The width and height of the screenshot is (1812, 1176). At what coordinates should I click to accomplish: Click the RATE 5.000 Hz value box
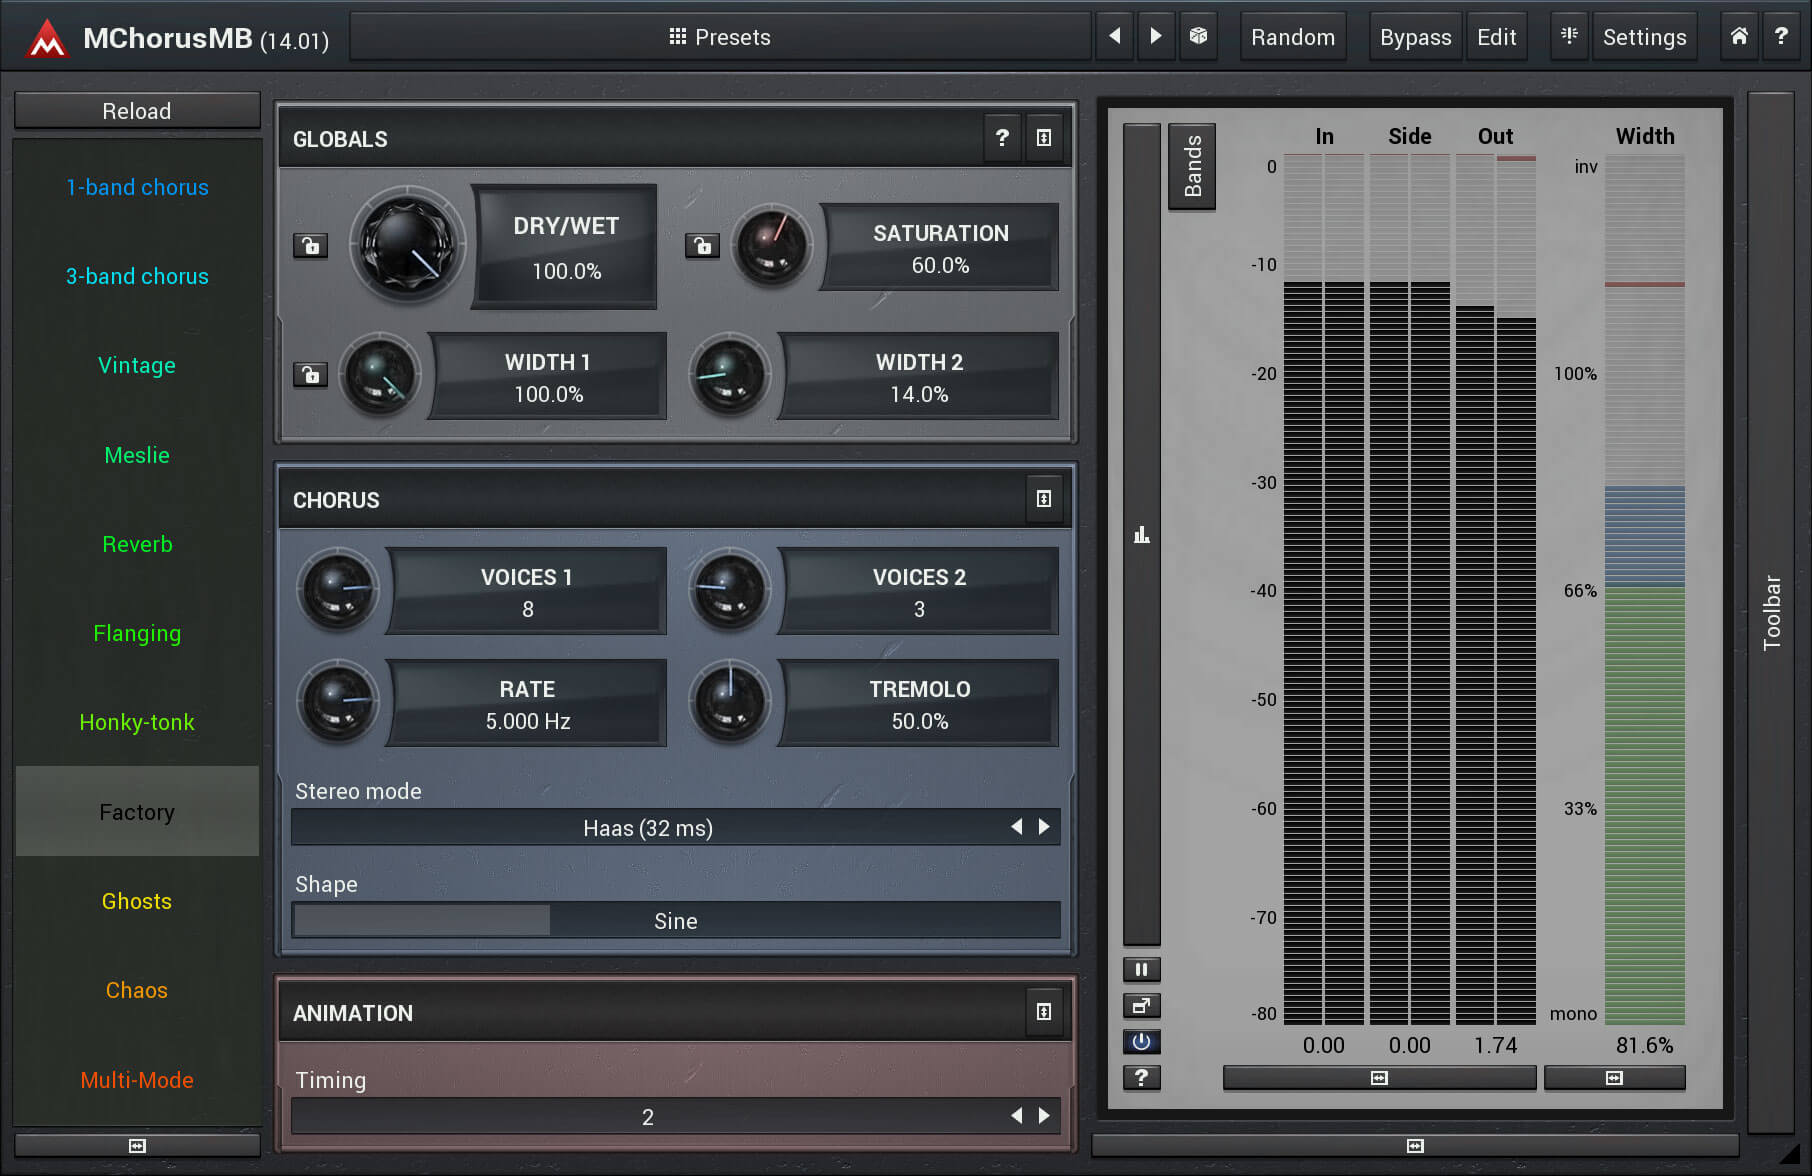(x=527, y=704)
